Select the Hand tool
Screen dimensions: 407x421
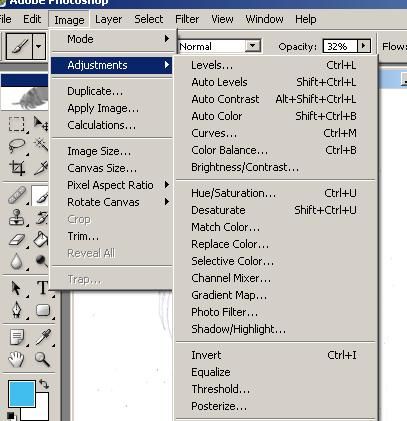click(x=17, y=359)
